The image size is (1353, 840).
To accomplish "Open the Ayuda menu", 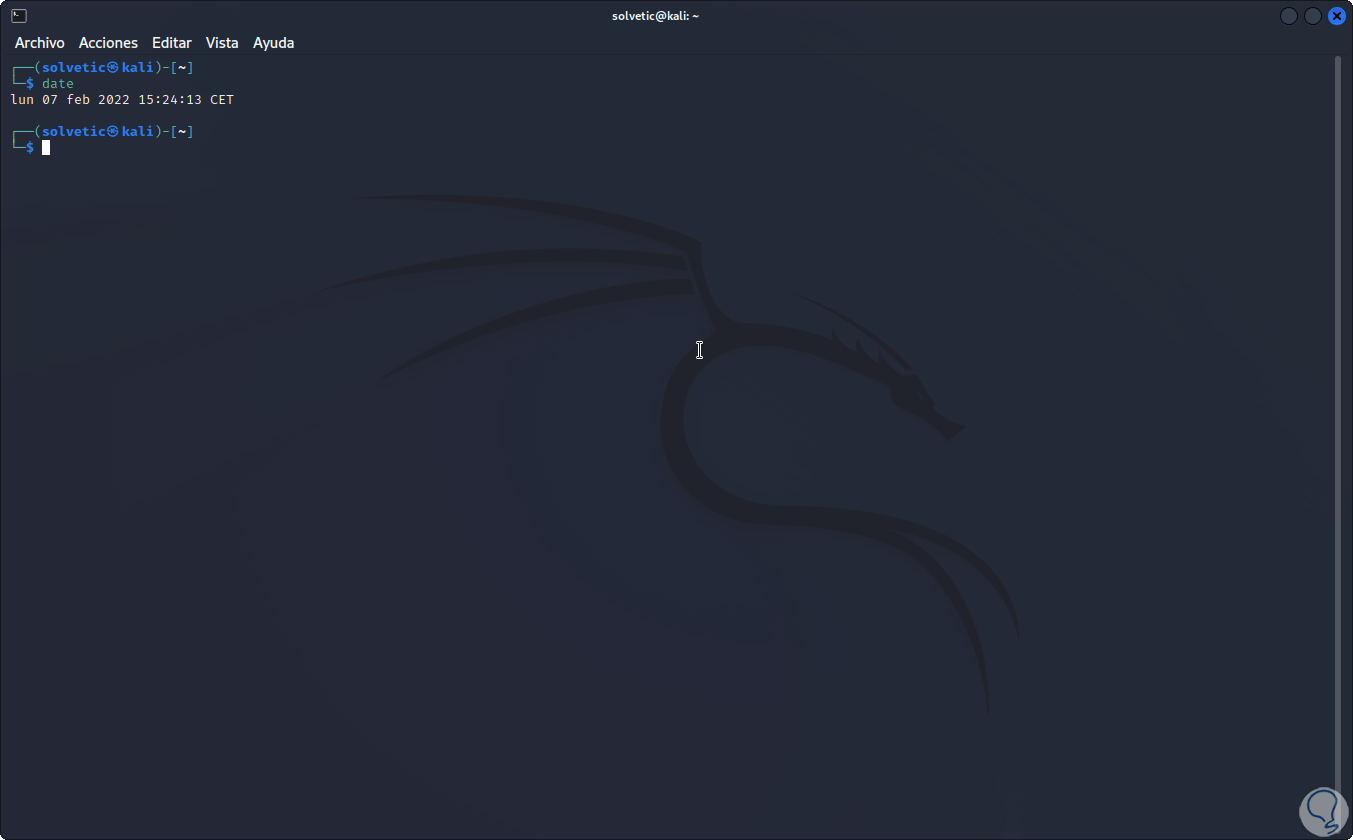I will tap(273, 43).
